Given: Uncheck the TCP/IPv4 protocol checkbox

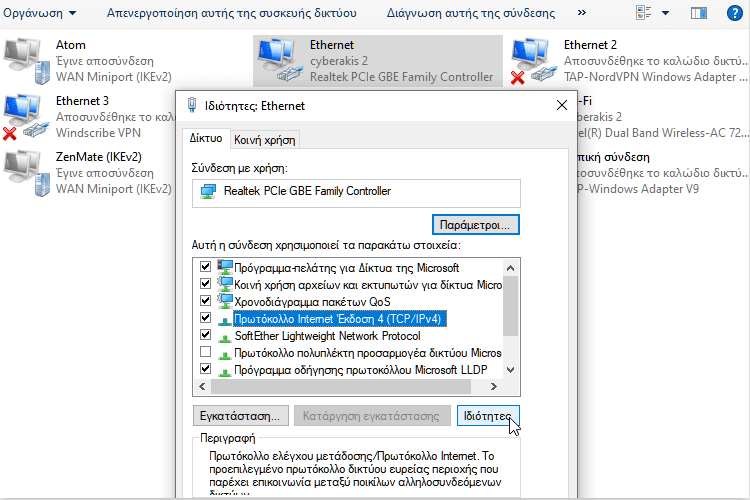Looking at the screenshot, I should [x=206, y=318].
